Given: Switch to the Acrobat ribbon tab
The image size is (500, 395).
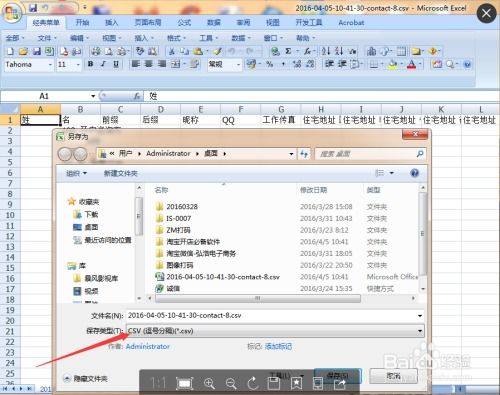Looking at the screenshot, I should coord(351,23).
